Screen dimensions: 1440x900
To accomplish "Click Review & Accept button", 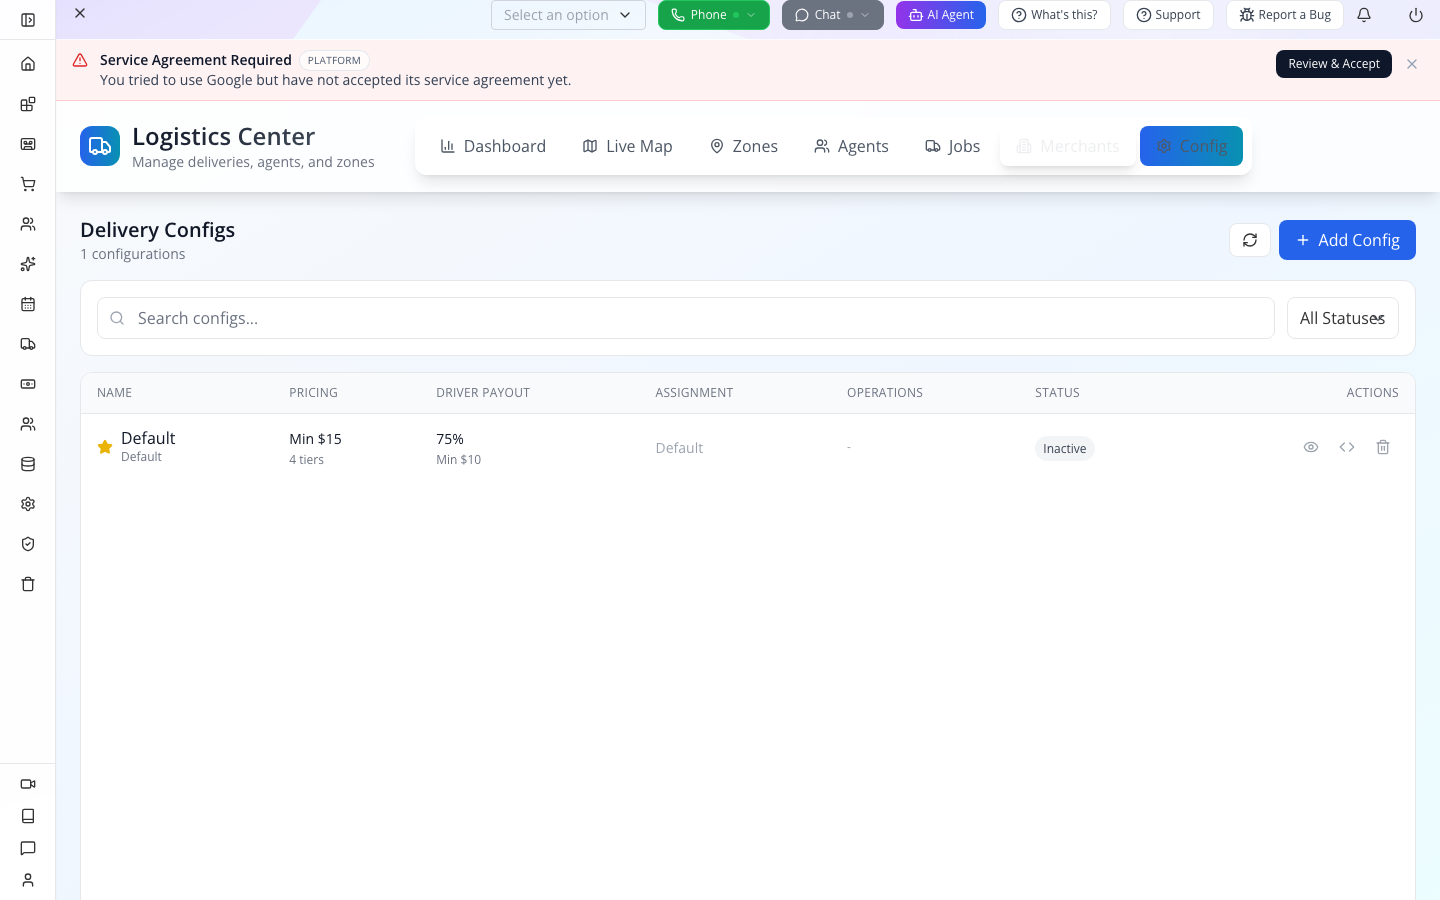I will point(1334,64).
